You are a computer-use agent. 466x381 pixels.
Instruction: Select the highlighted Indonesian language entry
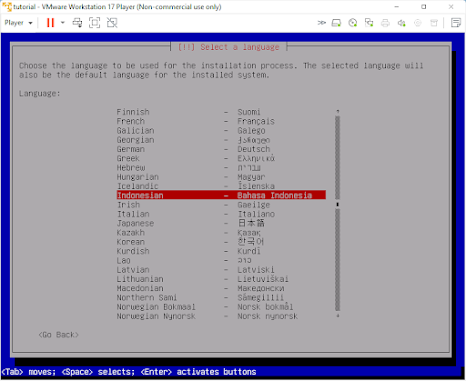pyautogui.click(x=221, y=195)
